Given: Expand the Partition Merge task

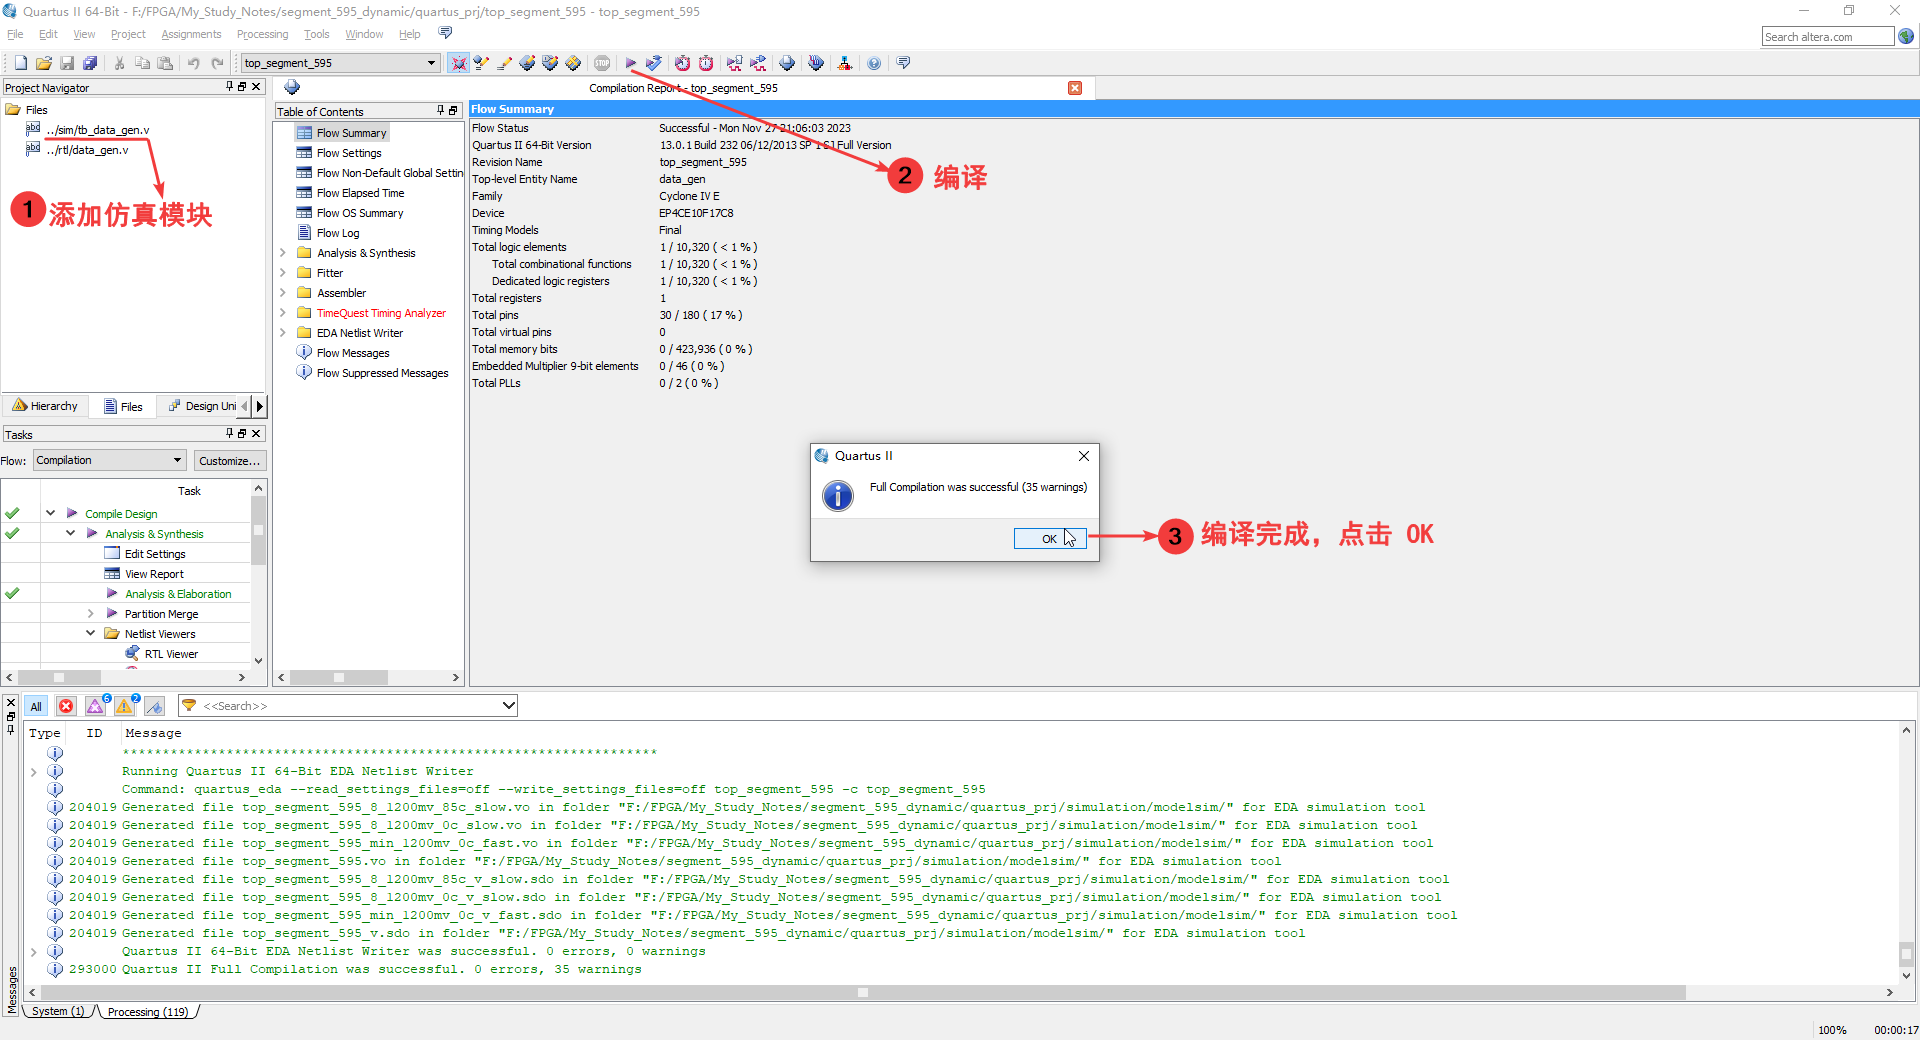Looking at the screenshot, I should [x=90, y=613].
